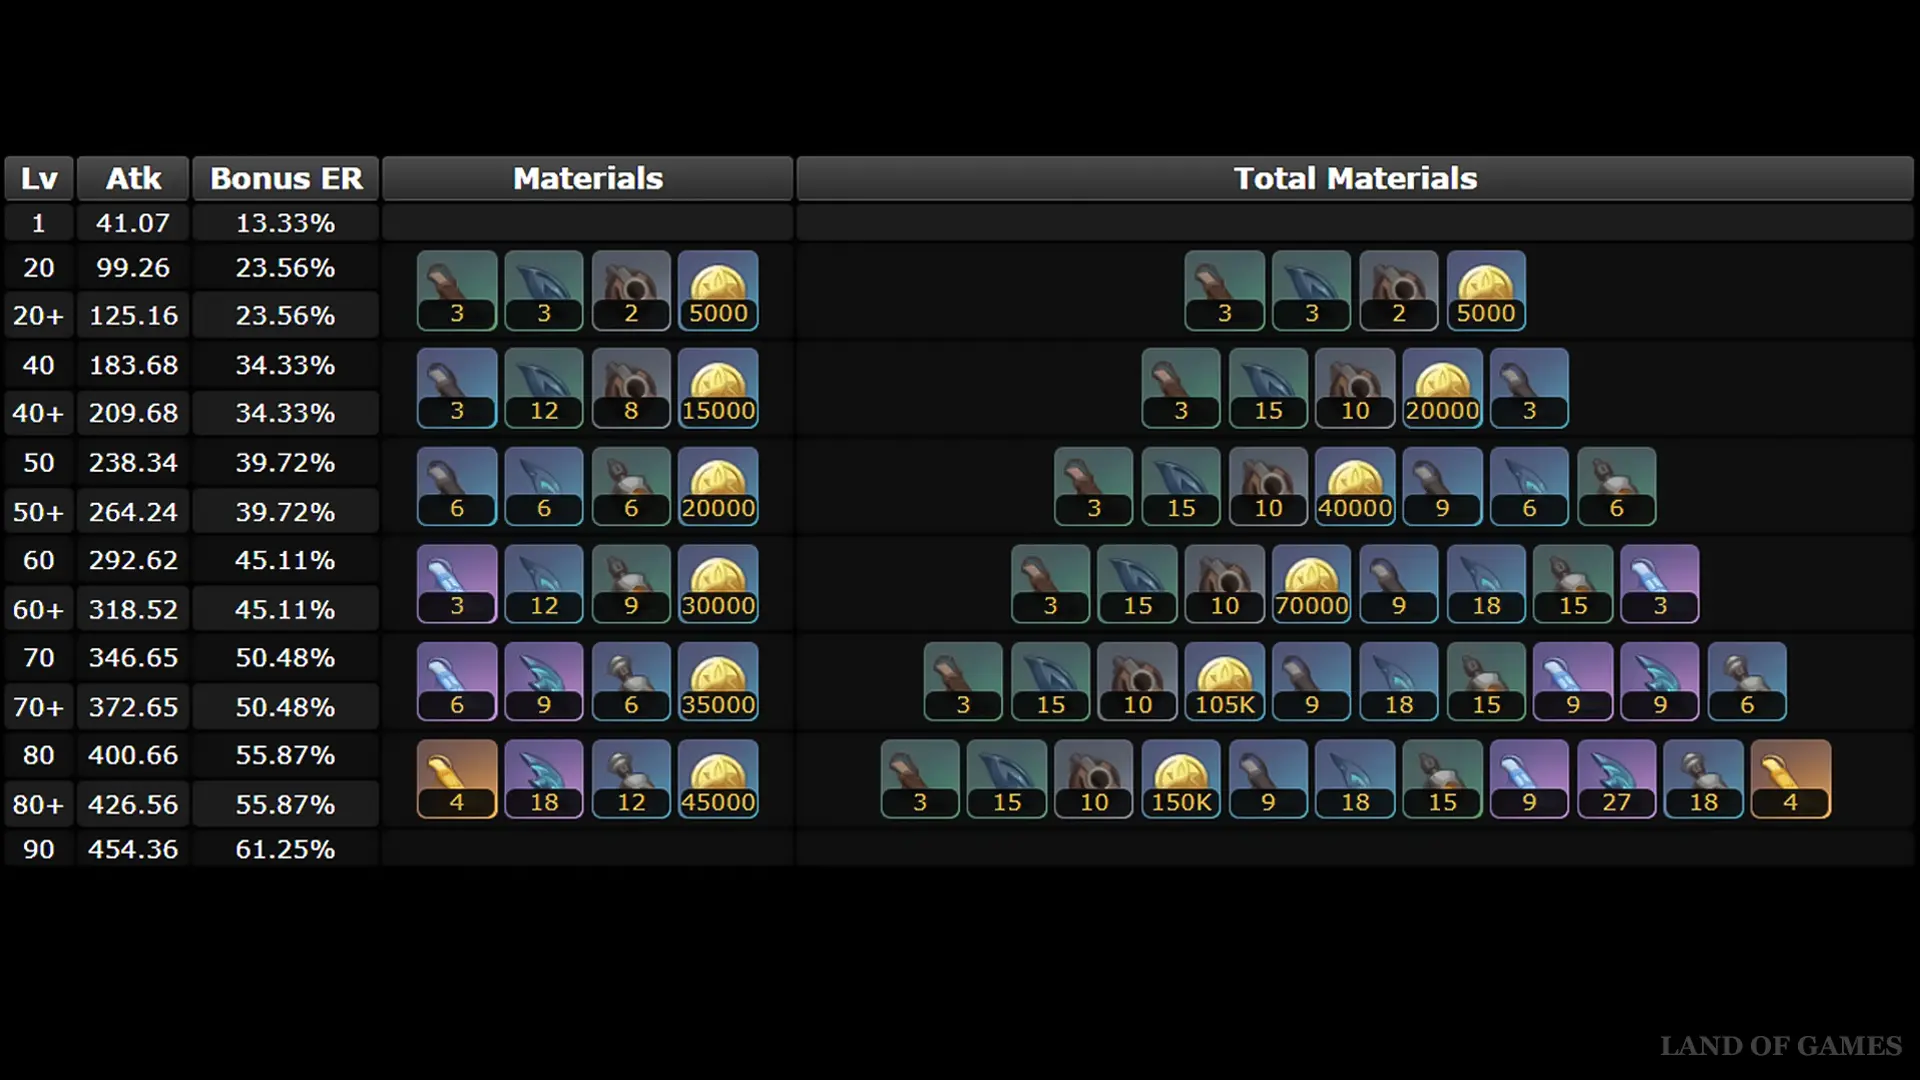Click the Total Materials column header
The image size is (1920, 1080).
1355,178
